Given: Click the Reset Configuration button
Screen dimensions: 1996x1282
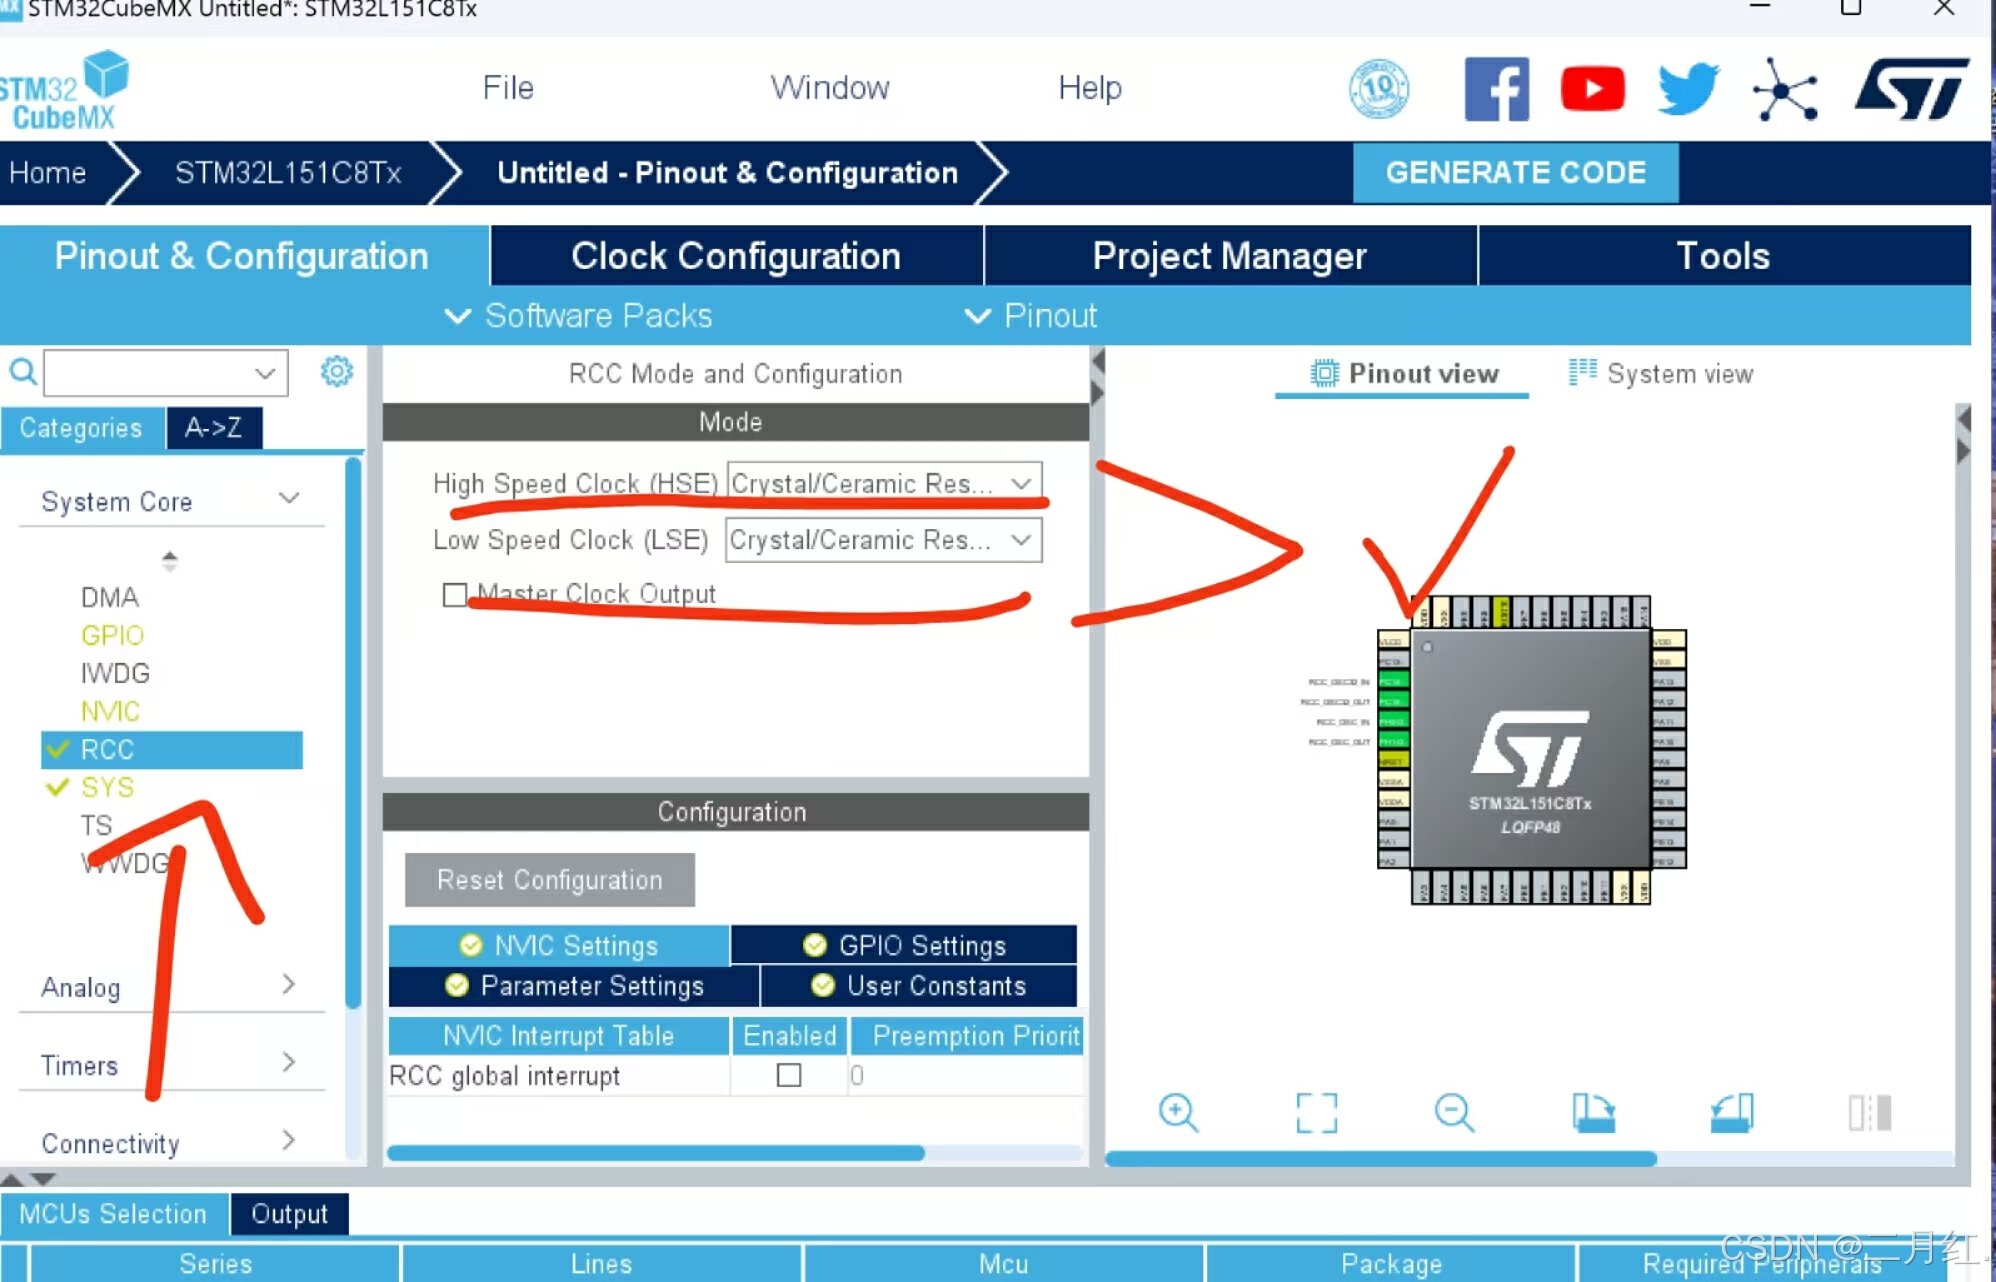Looking at the screenshot, I should click(548, 880).
